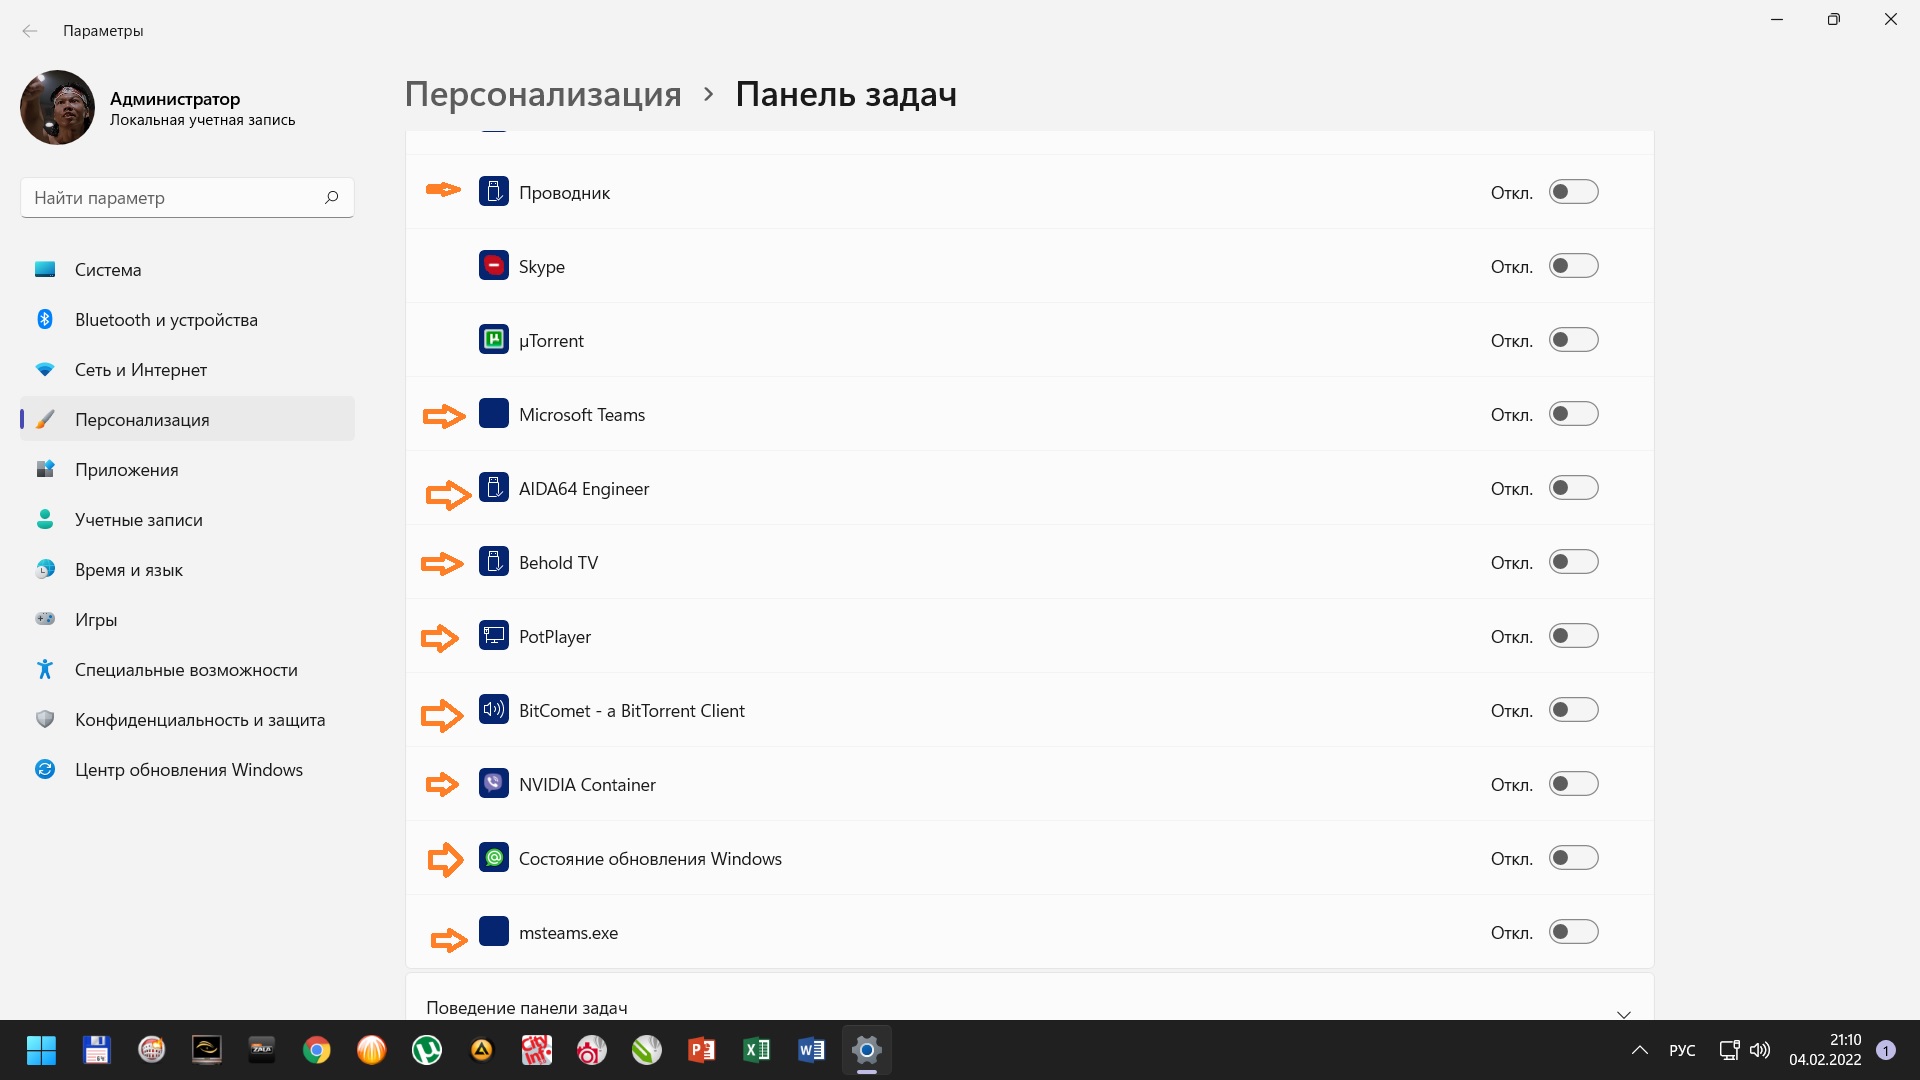
Task: Click the back arrow in title bar
Action: (x=30, y=31)
